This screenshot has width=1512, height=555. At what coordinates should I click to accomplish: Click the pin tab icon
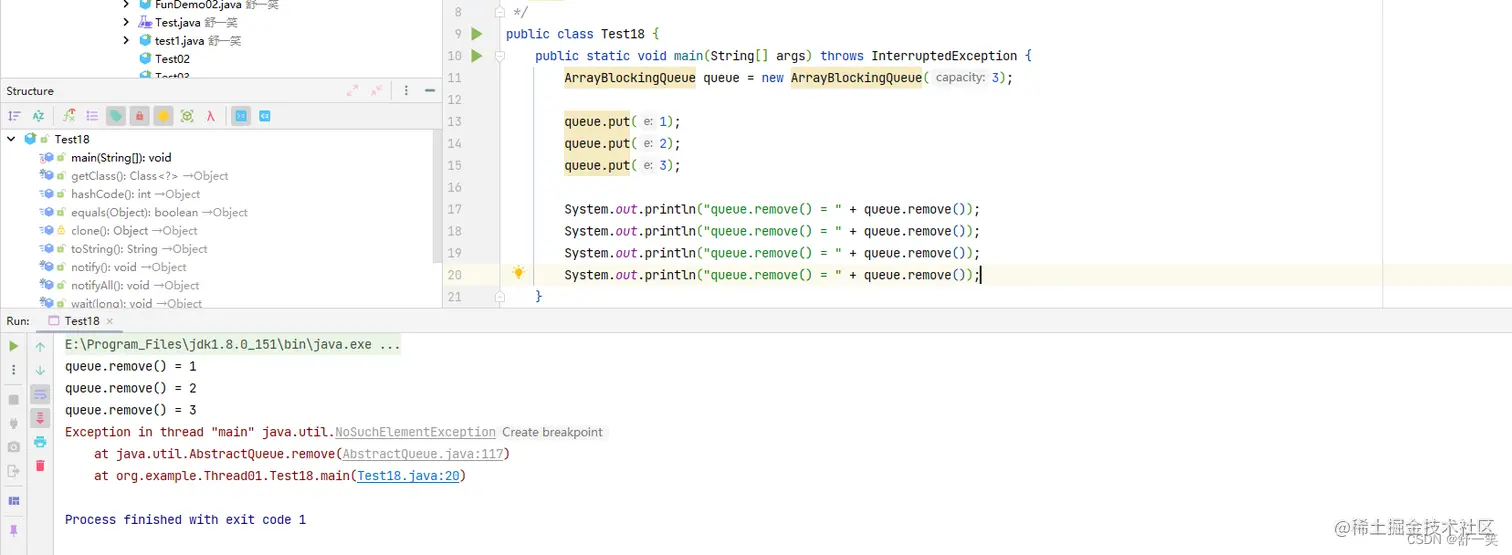point(14,530)
